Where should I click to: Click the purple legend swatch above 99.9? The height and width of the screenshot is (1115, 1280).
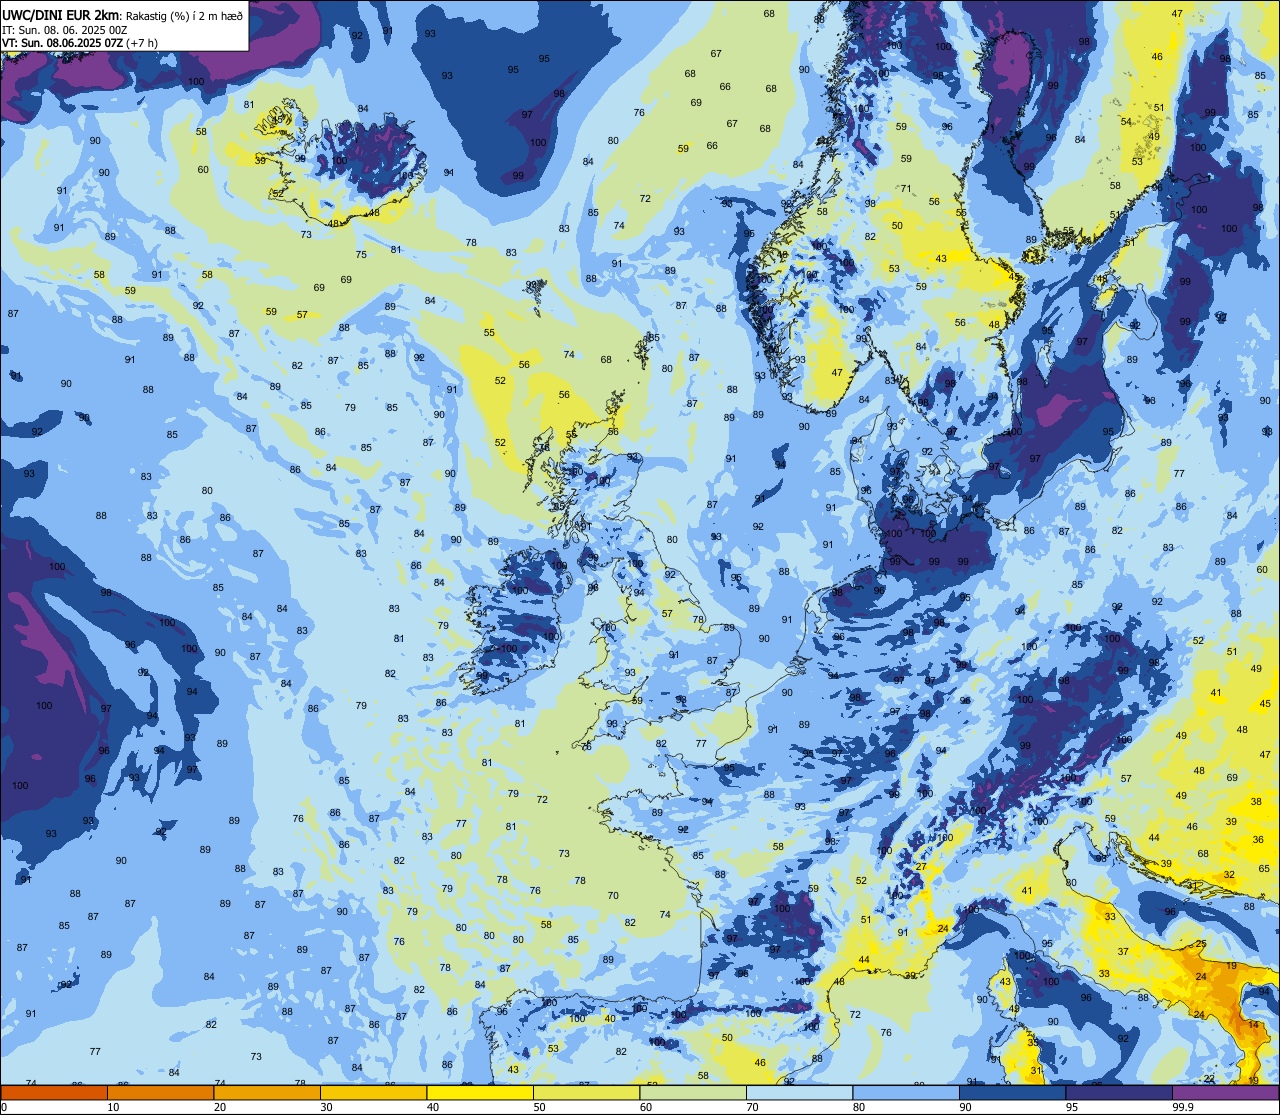[1226, 1093]
